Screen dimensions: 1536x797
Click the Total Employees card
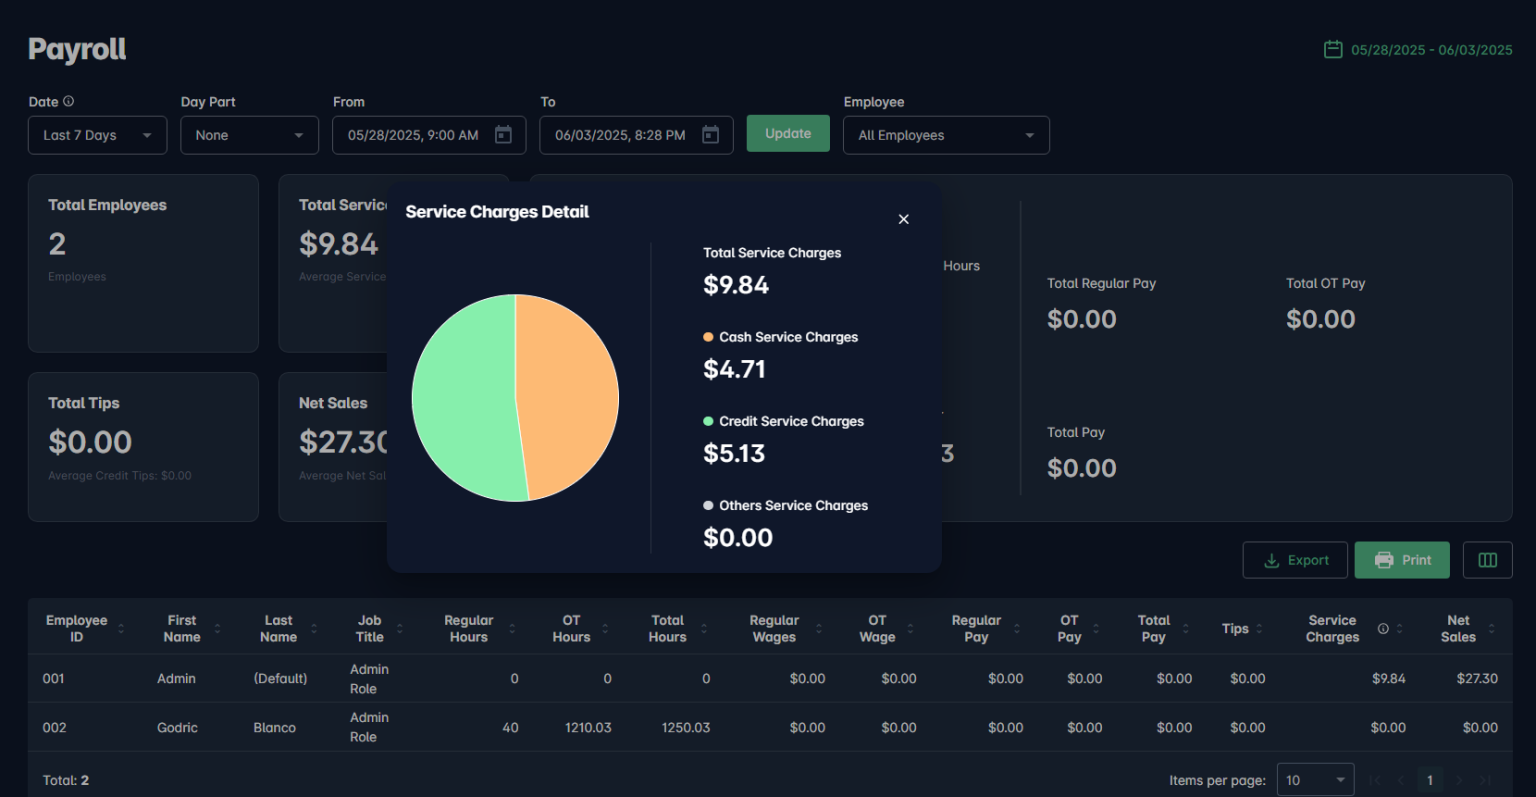tap(143, 263)
